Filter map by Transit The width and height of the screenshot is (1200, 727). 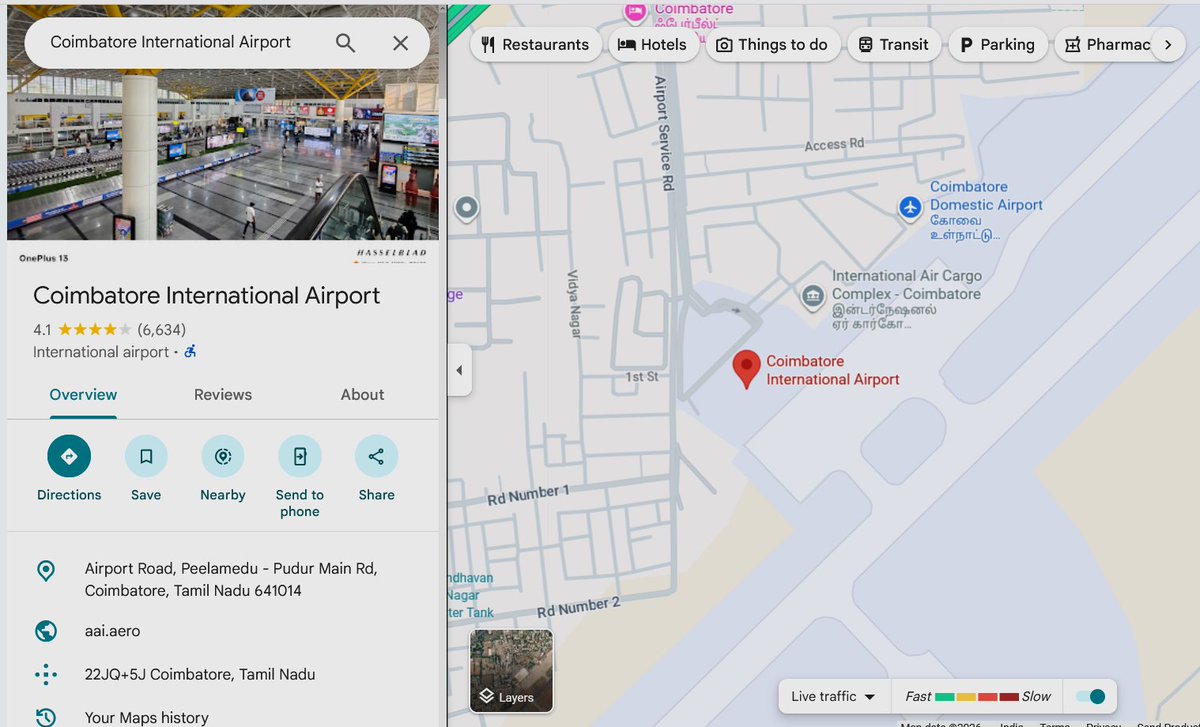point(894,44)
